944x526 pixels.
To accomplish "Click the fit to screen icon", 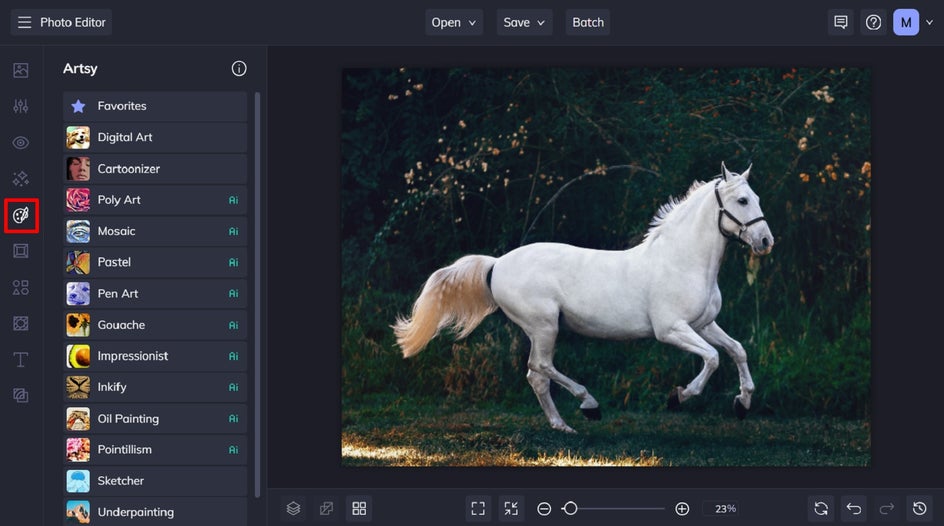I will (x=478, y=508).
